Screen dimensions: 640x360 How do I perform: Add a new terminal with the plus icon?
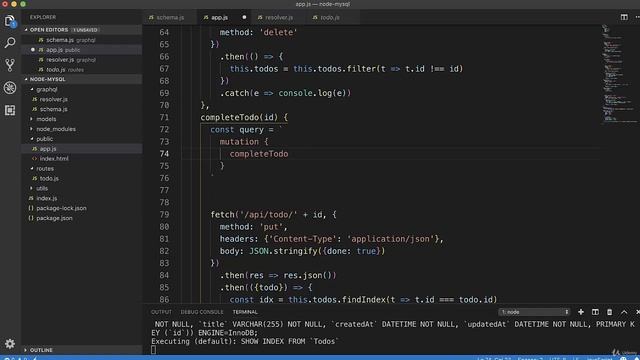point(580,312)
